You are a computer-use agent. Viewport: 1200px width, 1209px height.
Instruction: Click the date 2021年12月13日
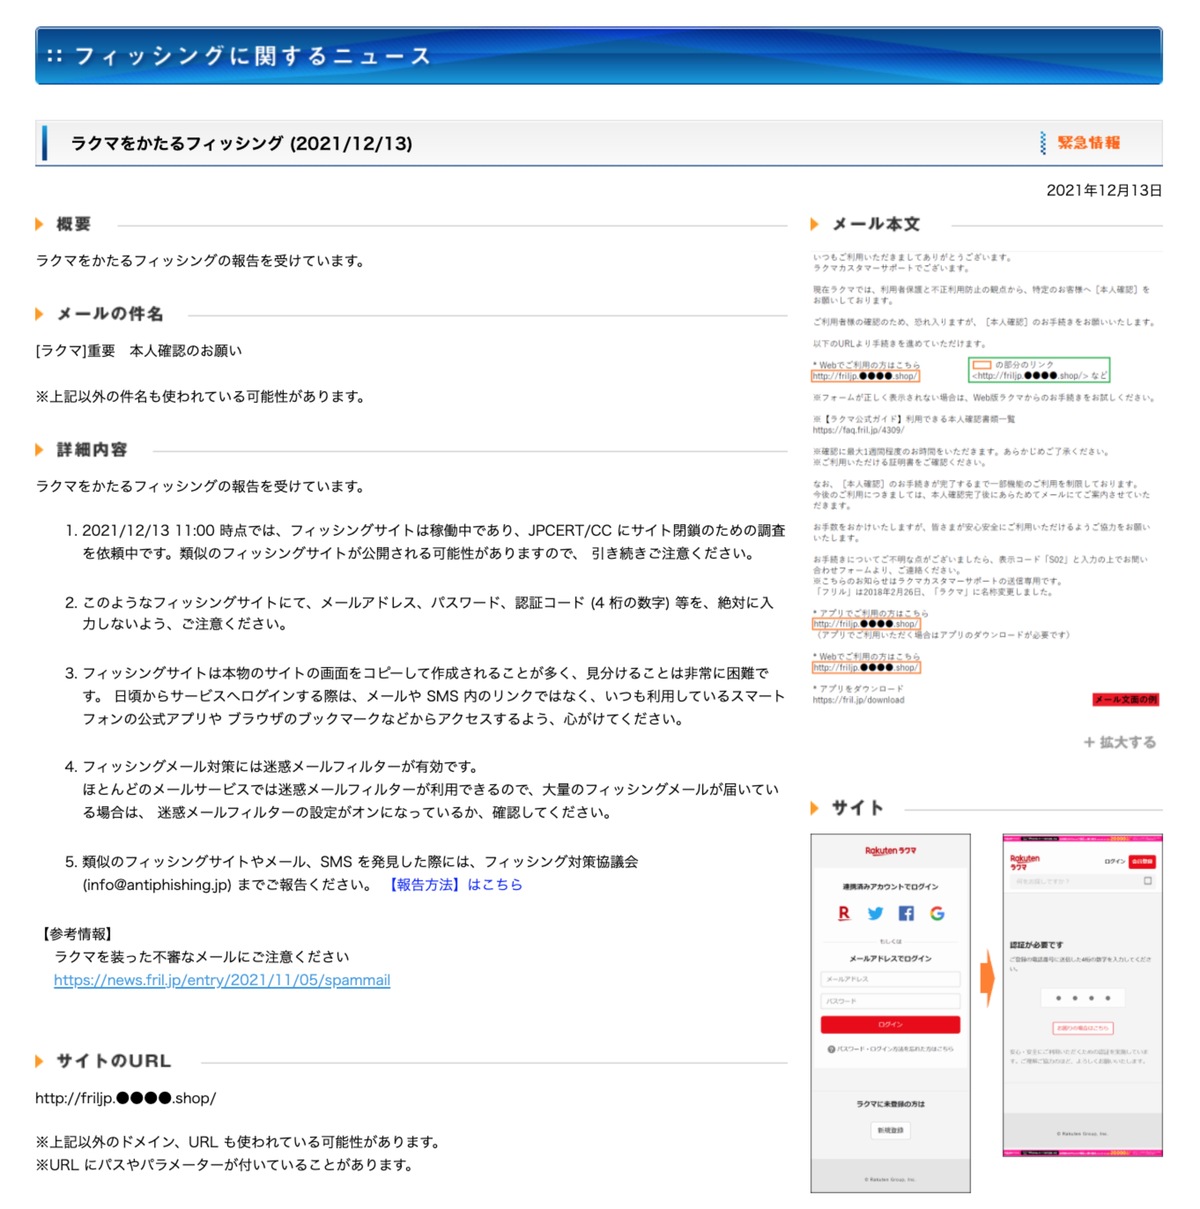1104,190
